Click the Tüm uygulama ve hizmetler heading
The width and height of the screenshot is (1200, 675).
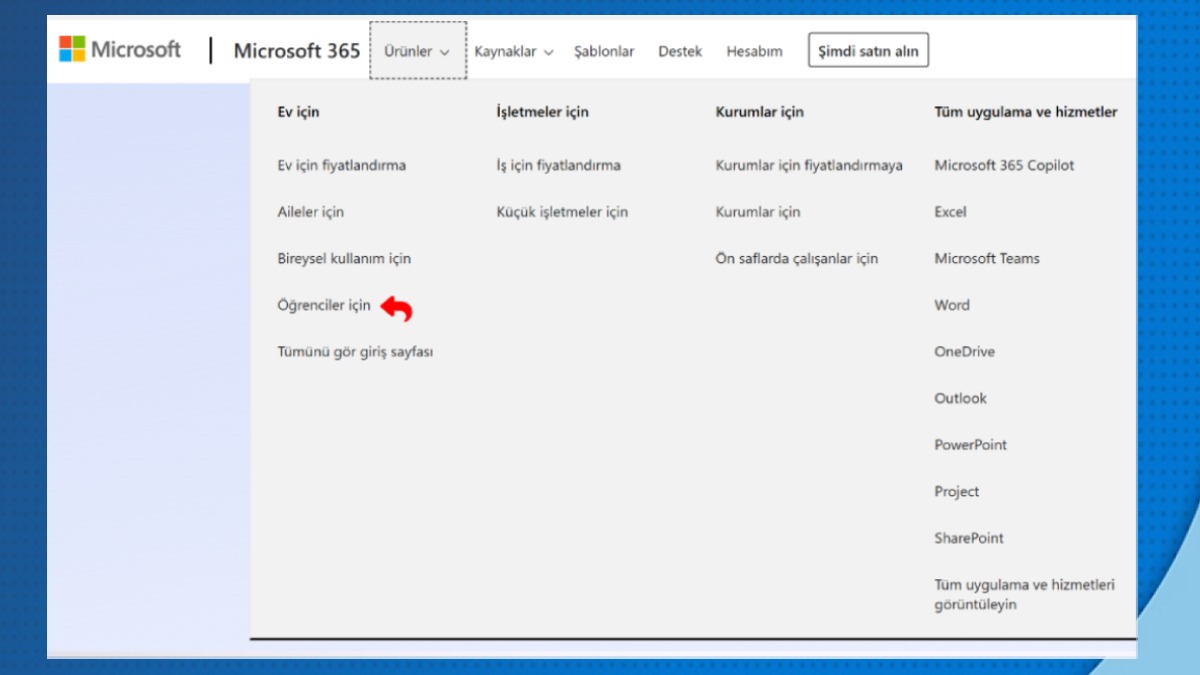[x=1026, y=112]
